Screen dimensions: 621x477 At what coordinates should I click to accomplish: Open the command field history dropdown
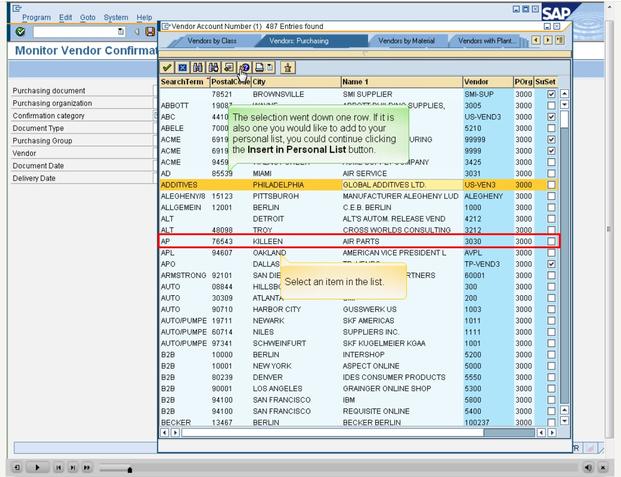pyautogui.click(x=121, y=32)
